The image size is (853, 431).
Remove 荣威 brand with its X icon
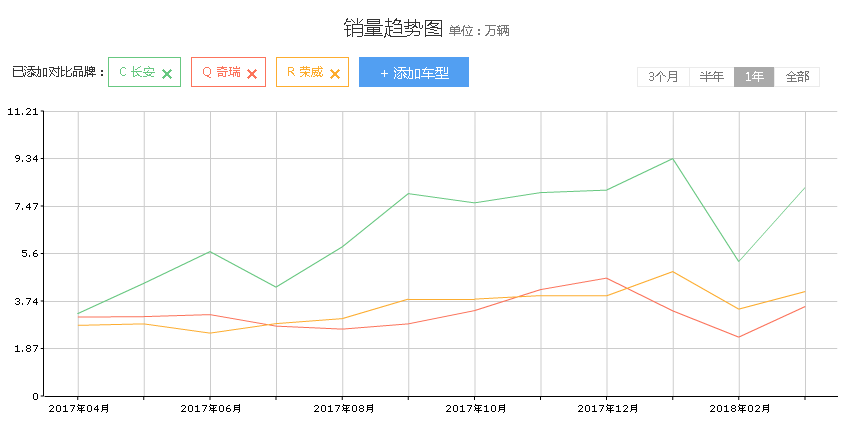(335, 73)
